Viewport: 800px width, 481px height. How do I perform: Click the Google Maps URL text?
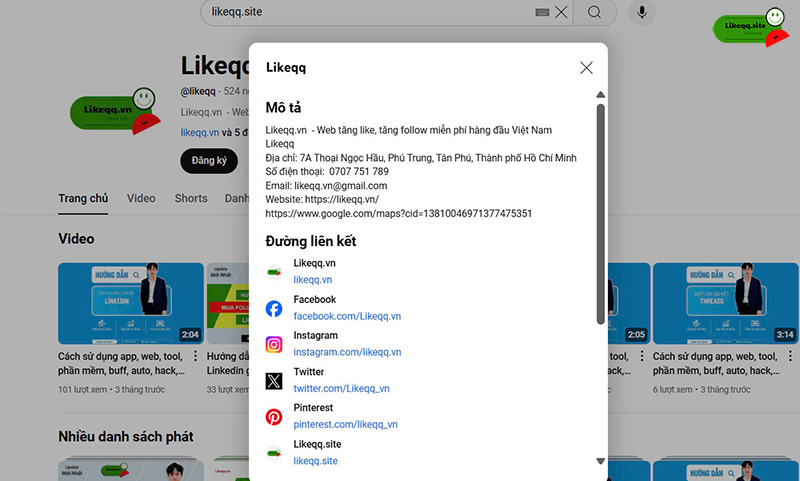coord(398,214)
